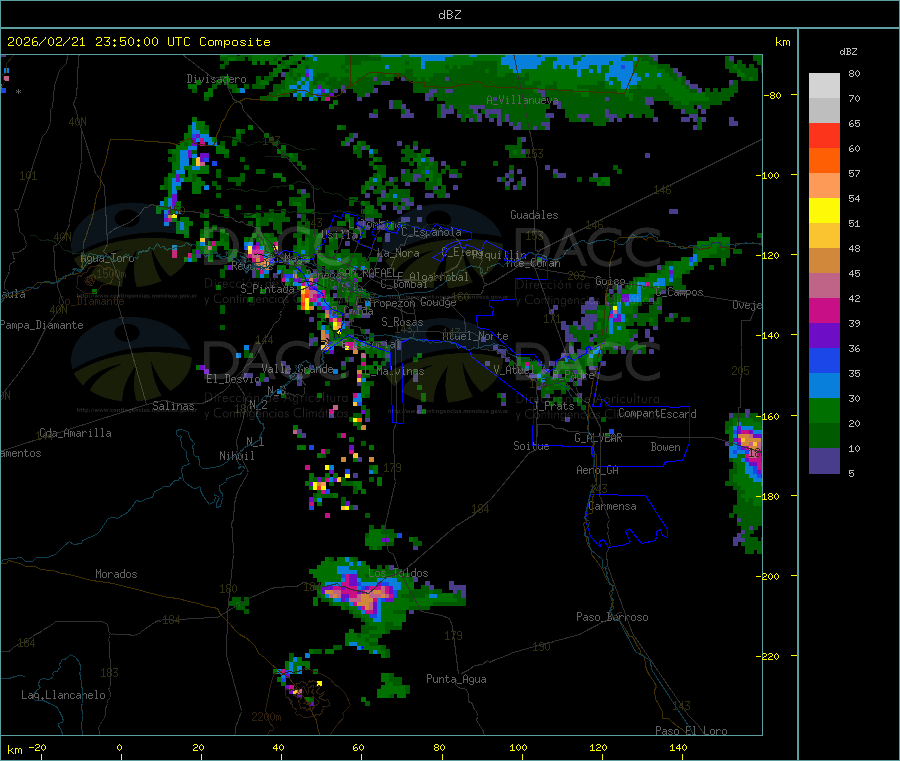
Task: Click the C_Española map label
Action: [x=431, y=232]
